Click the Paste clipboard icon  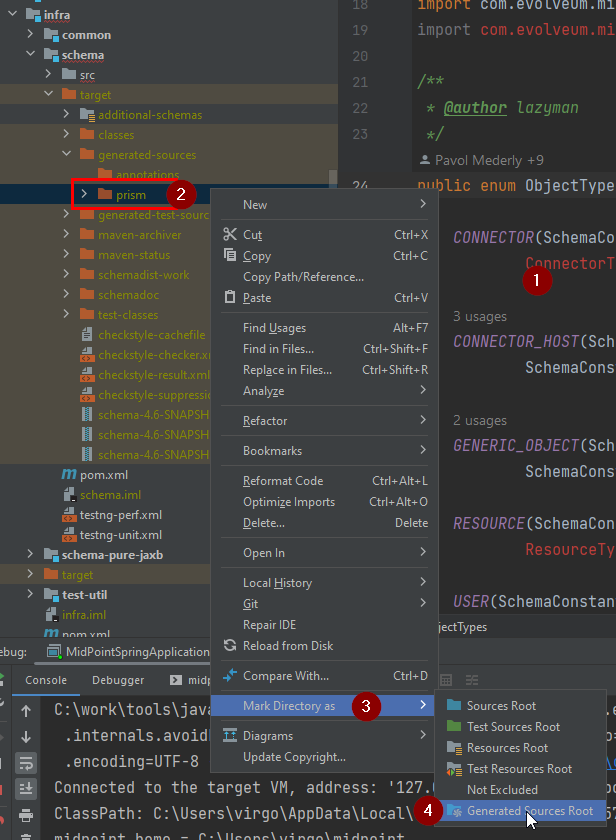pyautogui.click(x=229, y=298)
